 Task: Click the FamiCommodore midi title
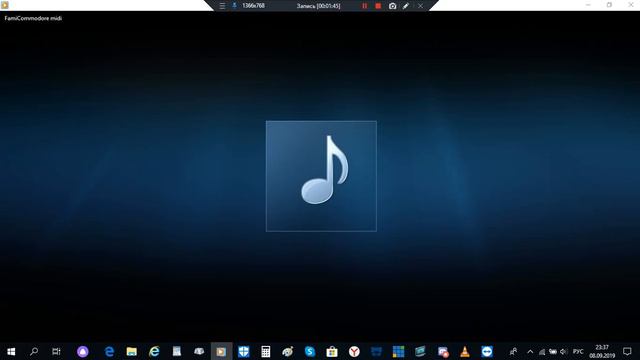coord(33,18)
